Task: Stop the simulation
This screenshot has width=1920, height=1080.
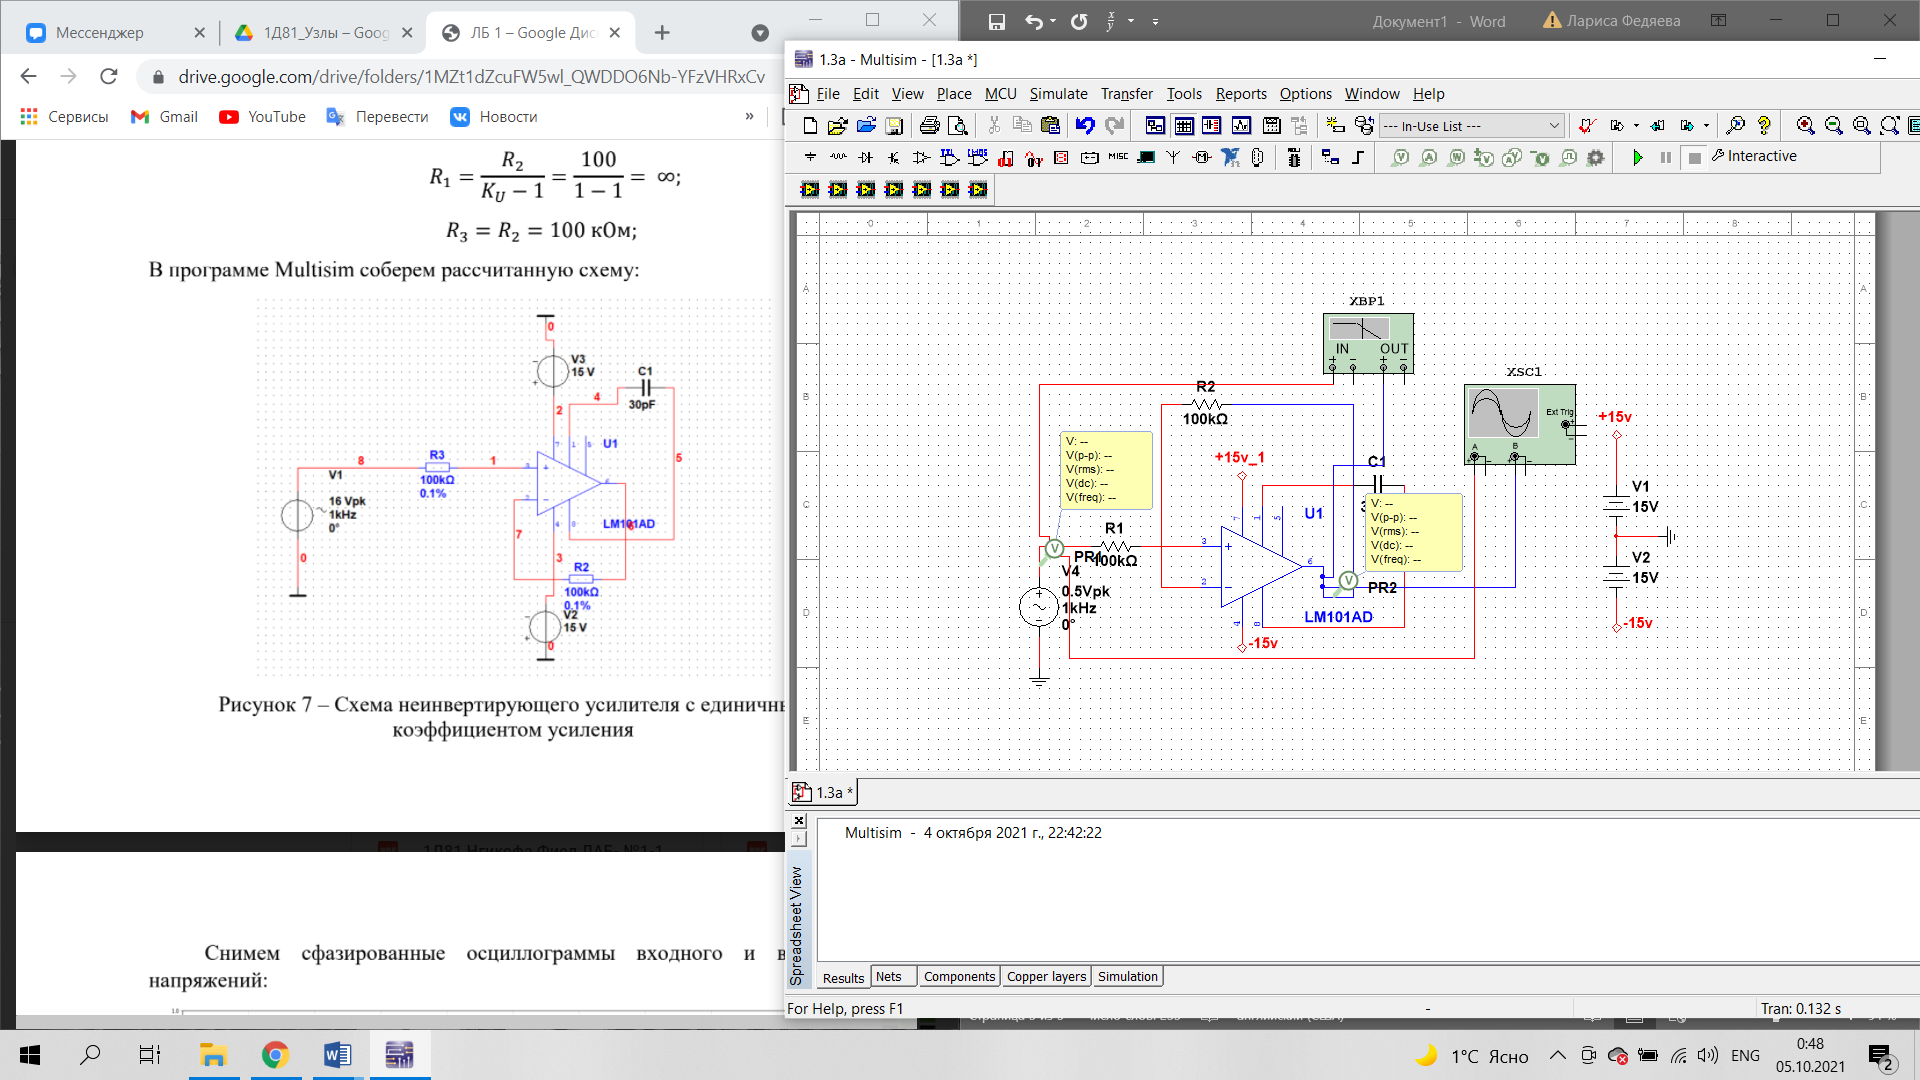Action: (1694, 157)
